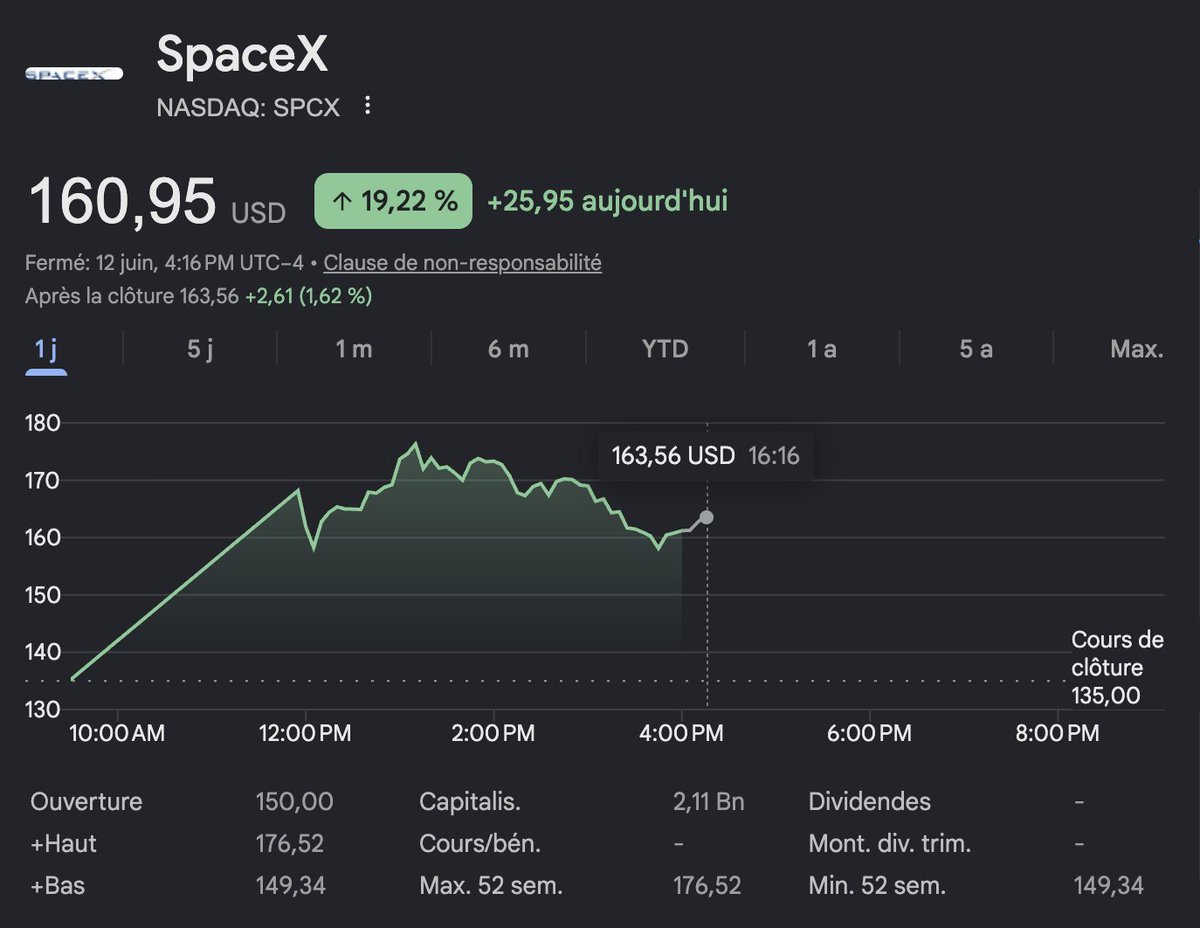Show the YTD chart range
The height and width of the screenshot is (928, 1200).
665,349
